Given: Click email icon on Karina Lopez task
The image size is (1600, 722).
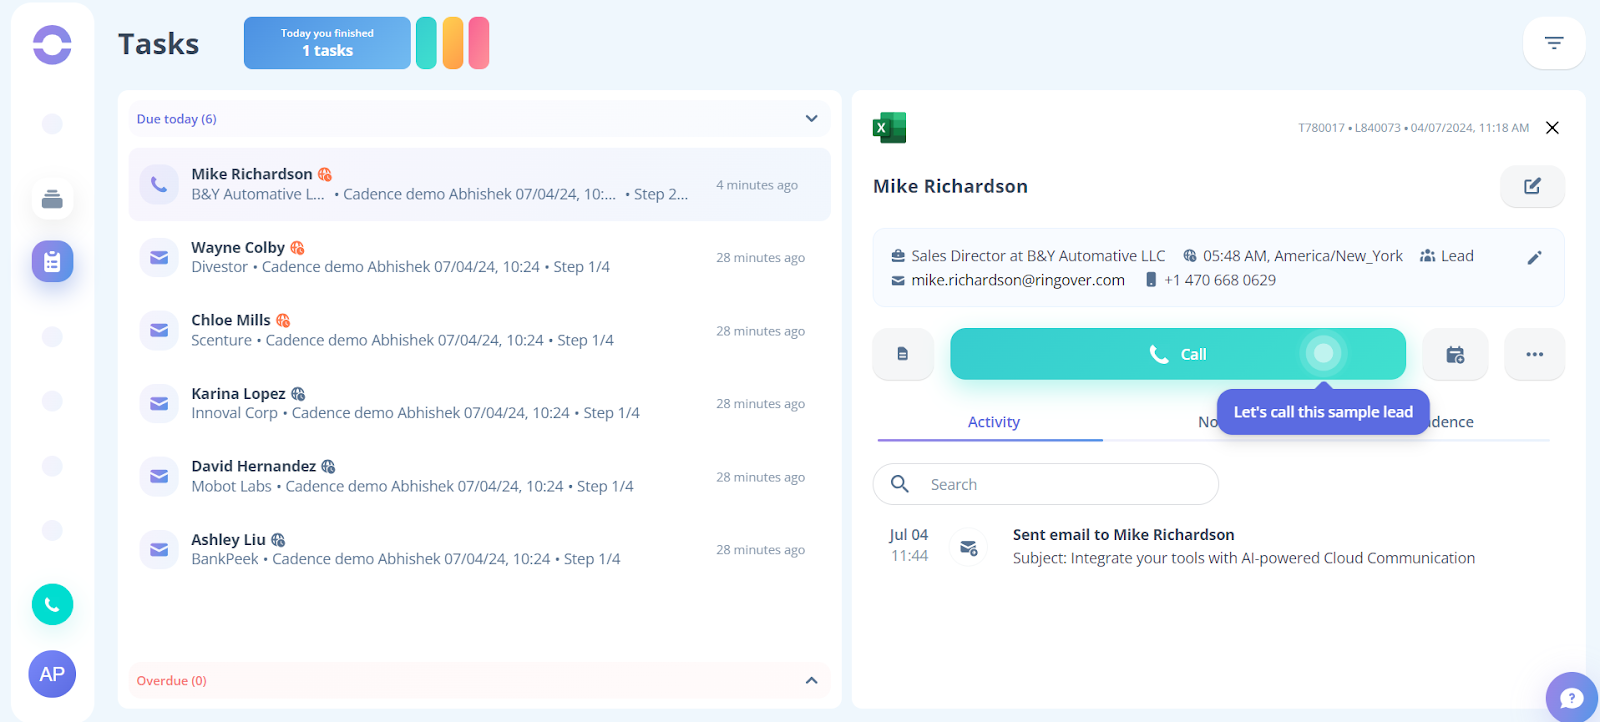Looking at the screenshot, I should (x=159, y=403).
